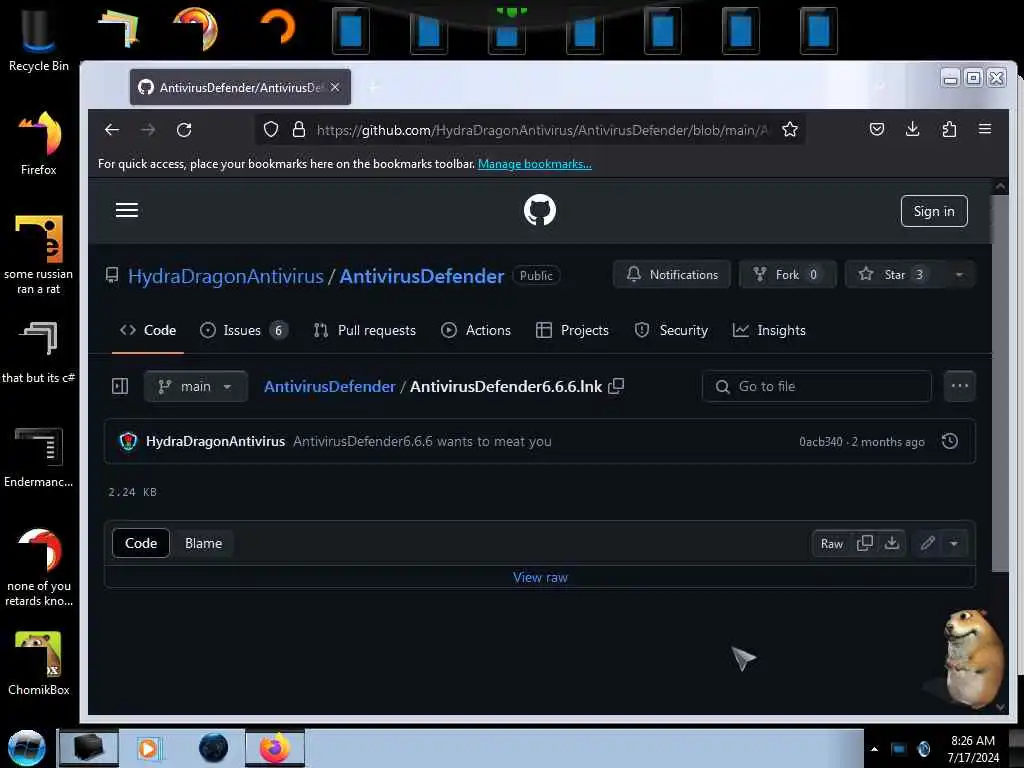Open the Firefox shortcut on the desktop
This screenshot has height=768, width=1024.
click(39, 144)
